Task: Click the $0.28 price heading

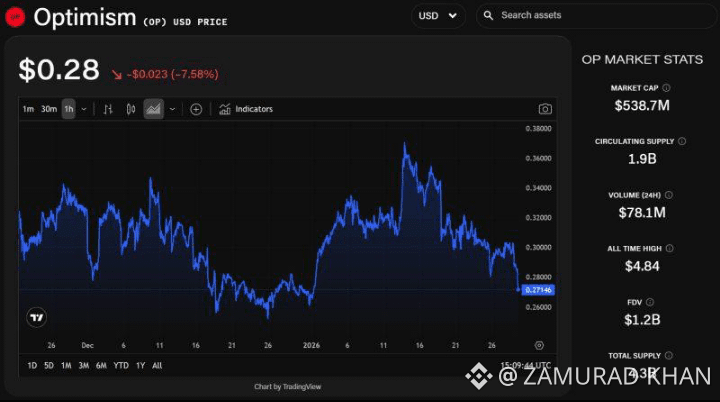Action: tap(59, 70)
